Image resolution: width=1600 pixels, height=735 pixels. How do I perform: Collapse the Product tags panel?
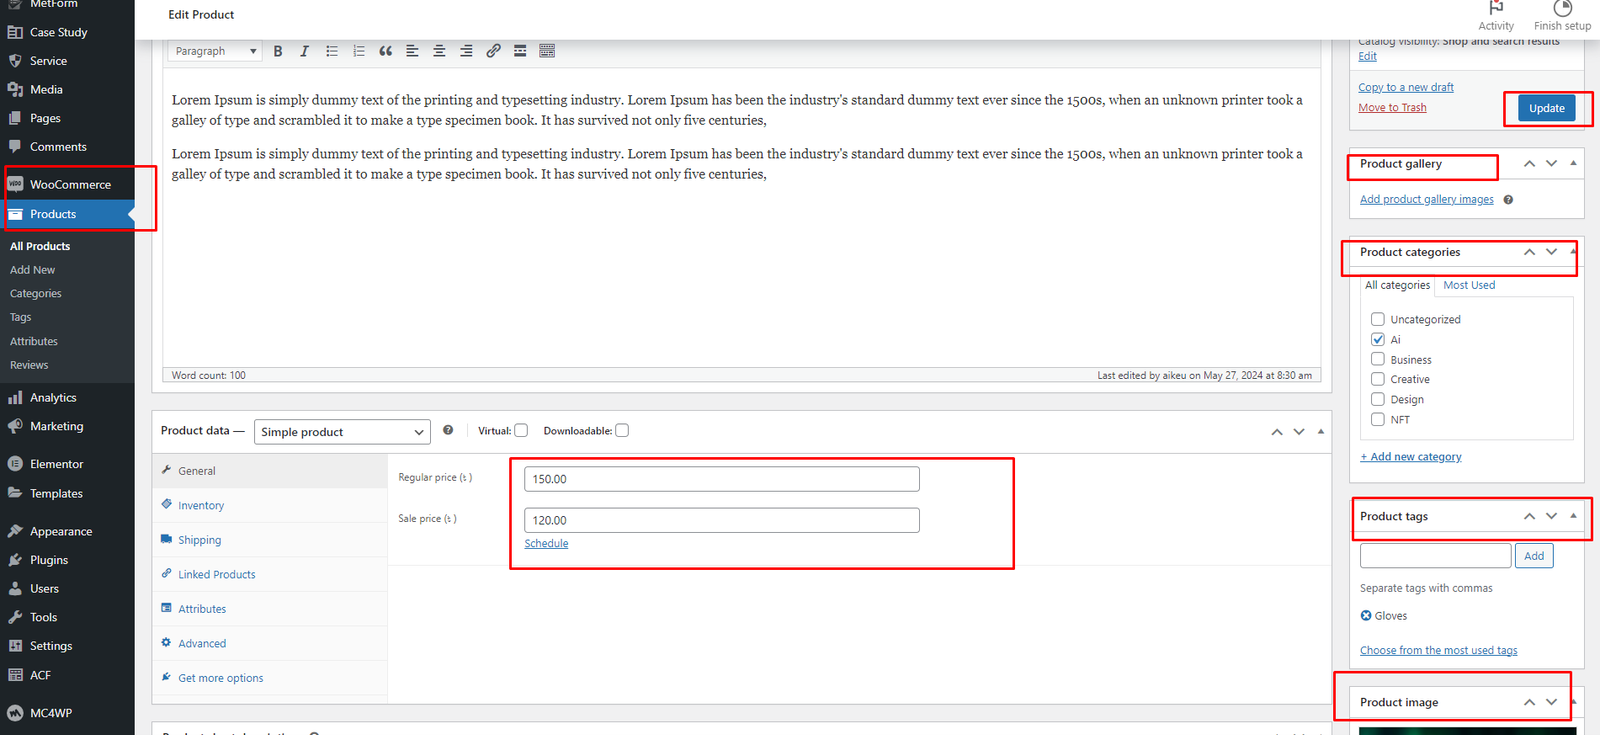1573,516
